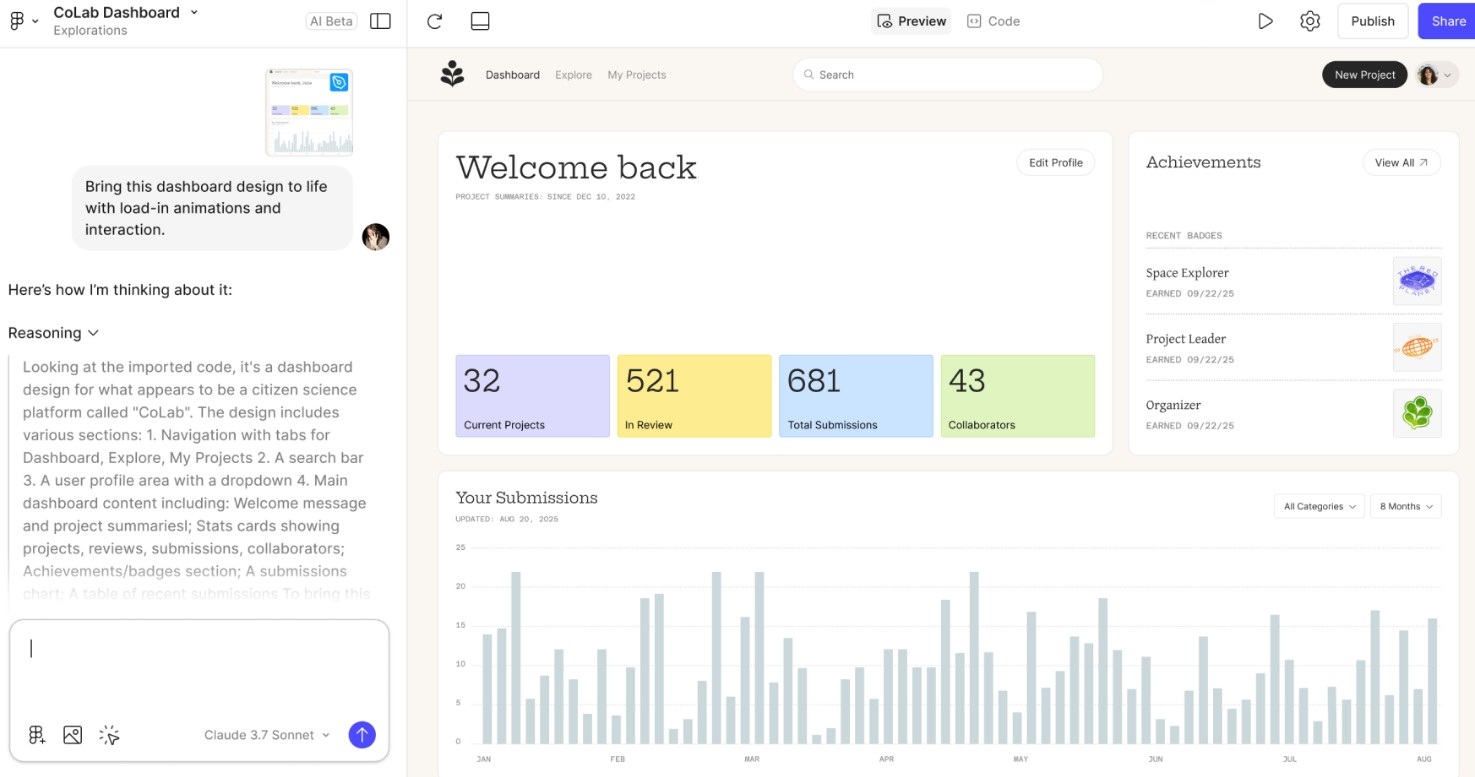Open the Figma main menu logo
Viewport: 1475px width, 777px height.
click(x=22, y=21)
